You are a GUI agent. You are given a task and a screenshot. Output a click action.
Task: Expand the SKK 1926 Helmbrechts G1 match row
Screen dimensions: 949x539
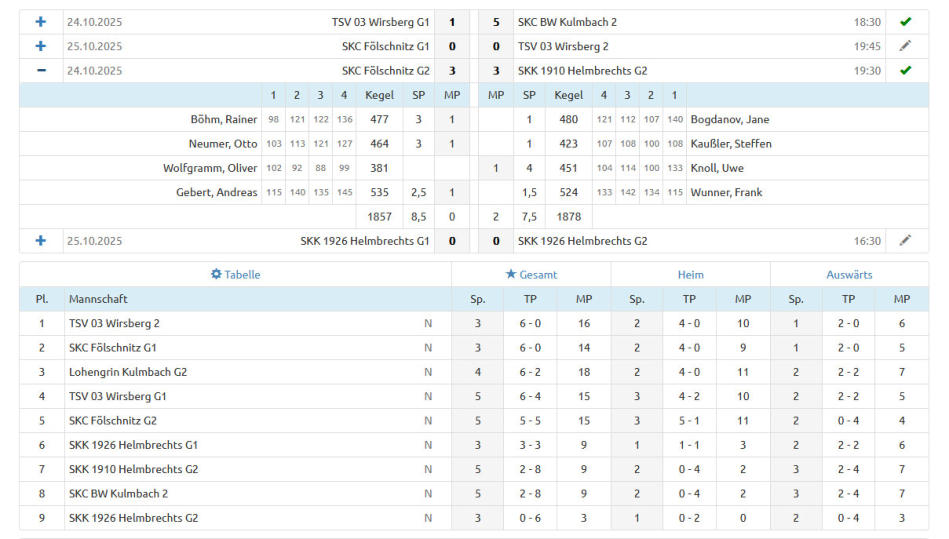tap(41, 241)
